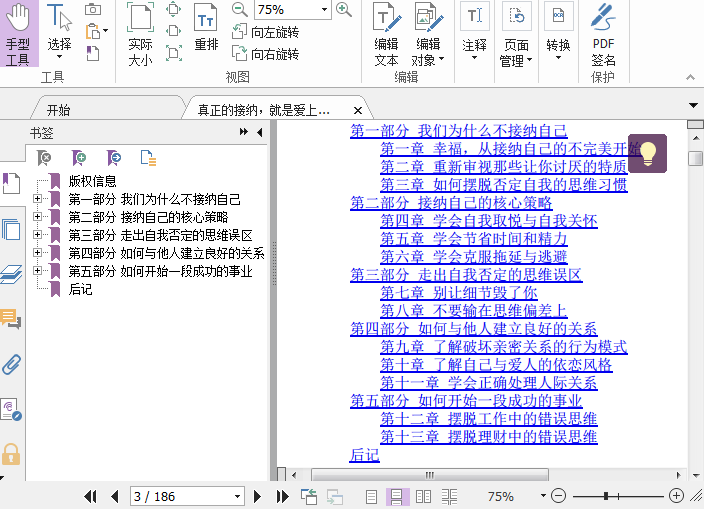The width and height of the screenshot is (704, 509).
Task: Open the Comments side panel
Action: point(11,319)
